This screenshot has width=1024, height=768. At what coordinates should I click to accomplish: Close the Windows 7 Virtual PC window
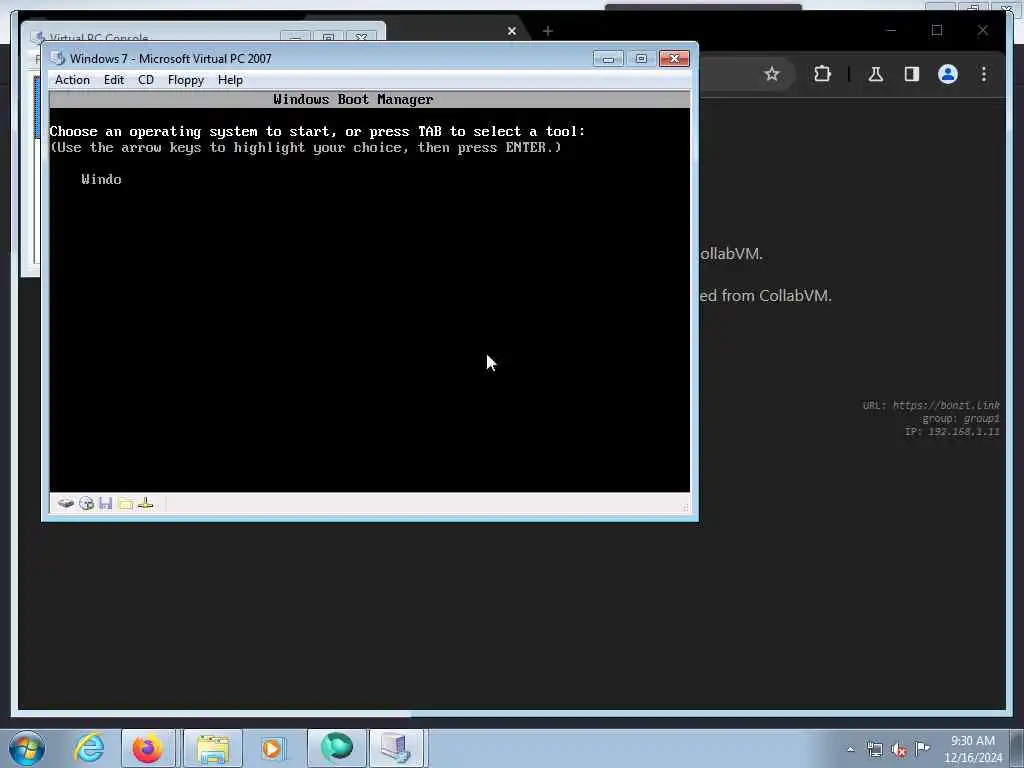coord(674,59)
